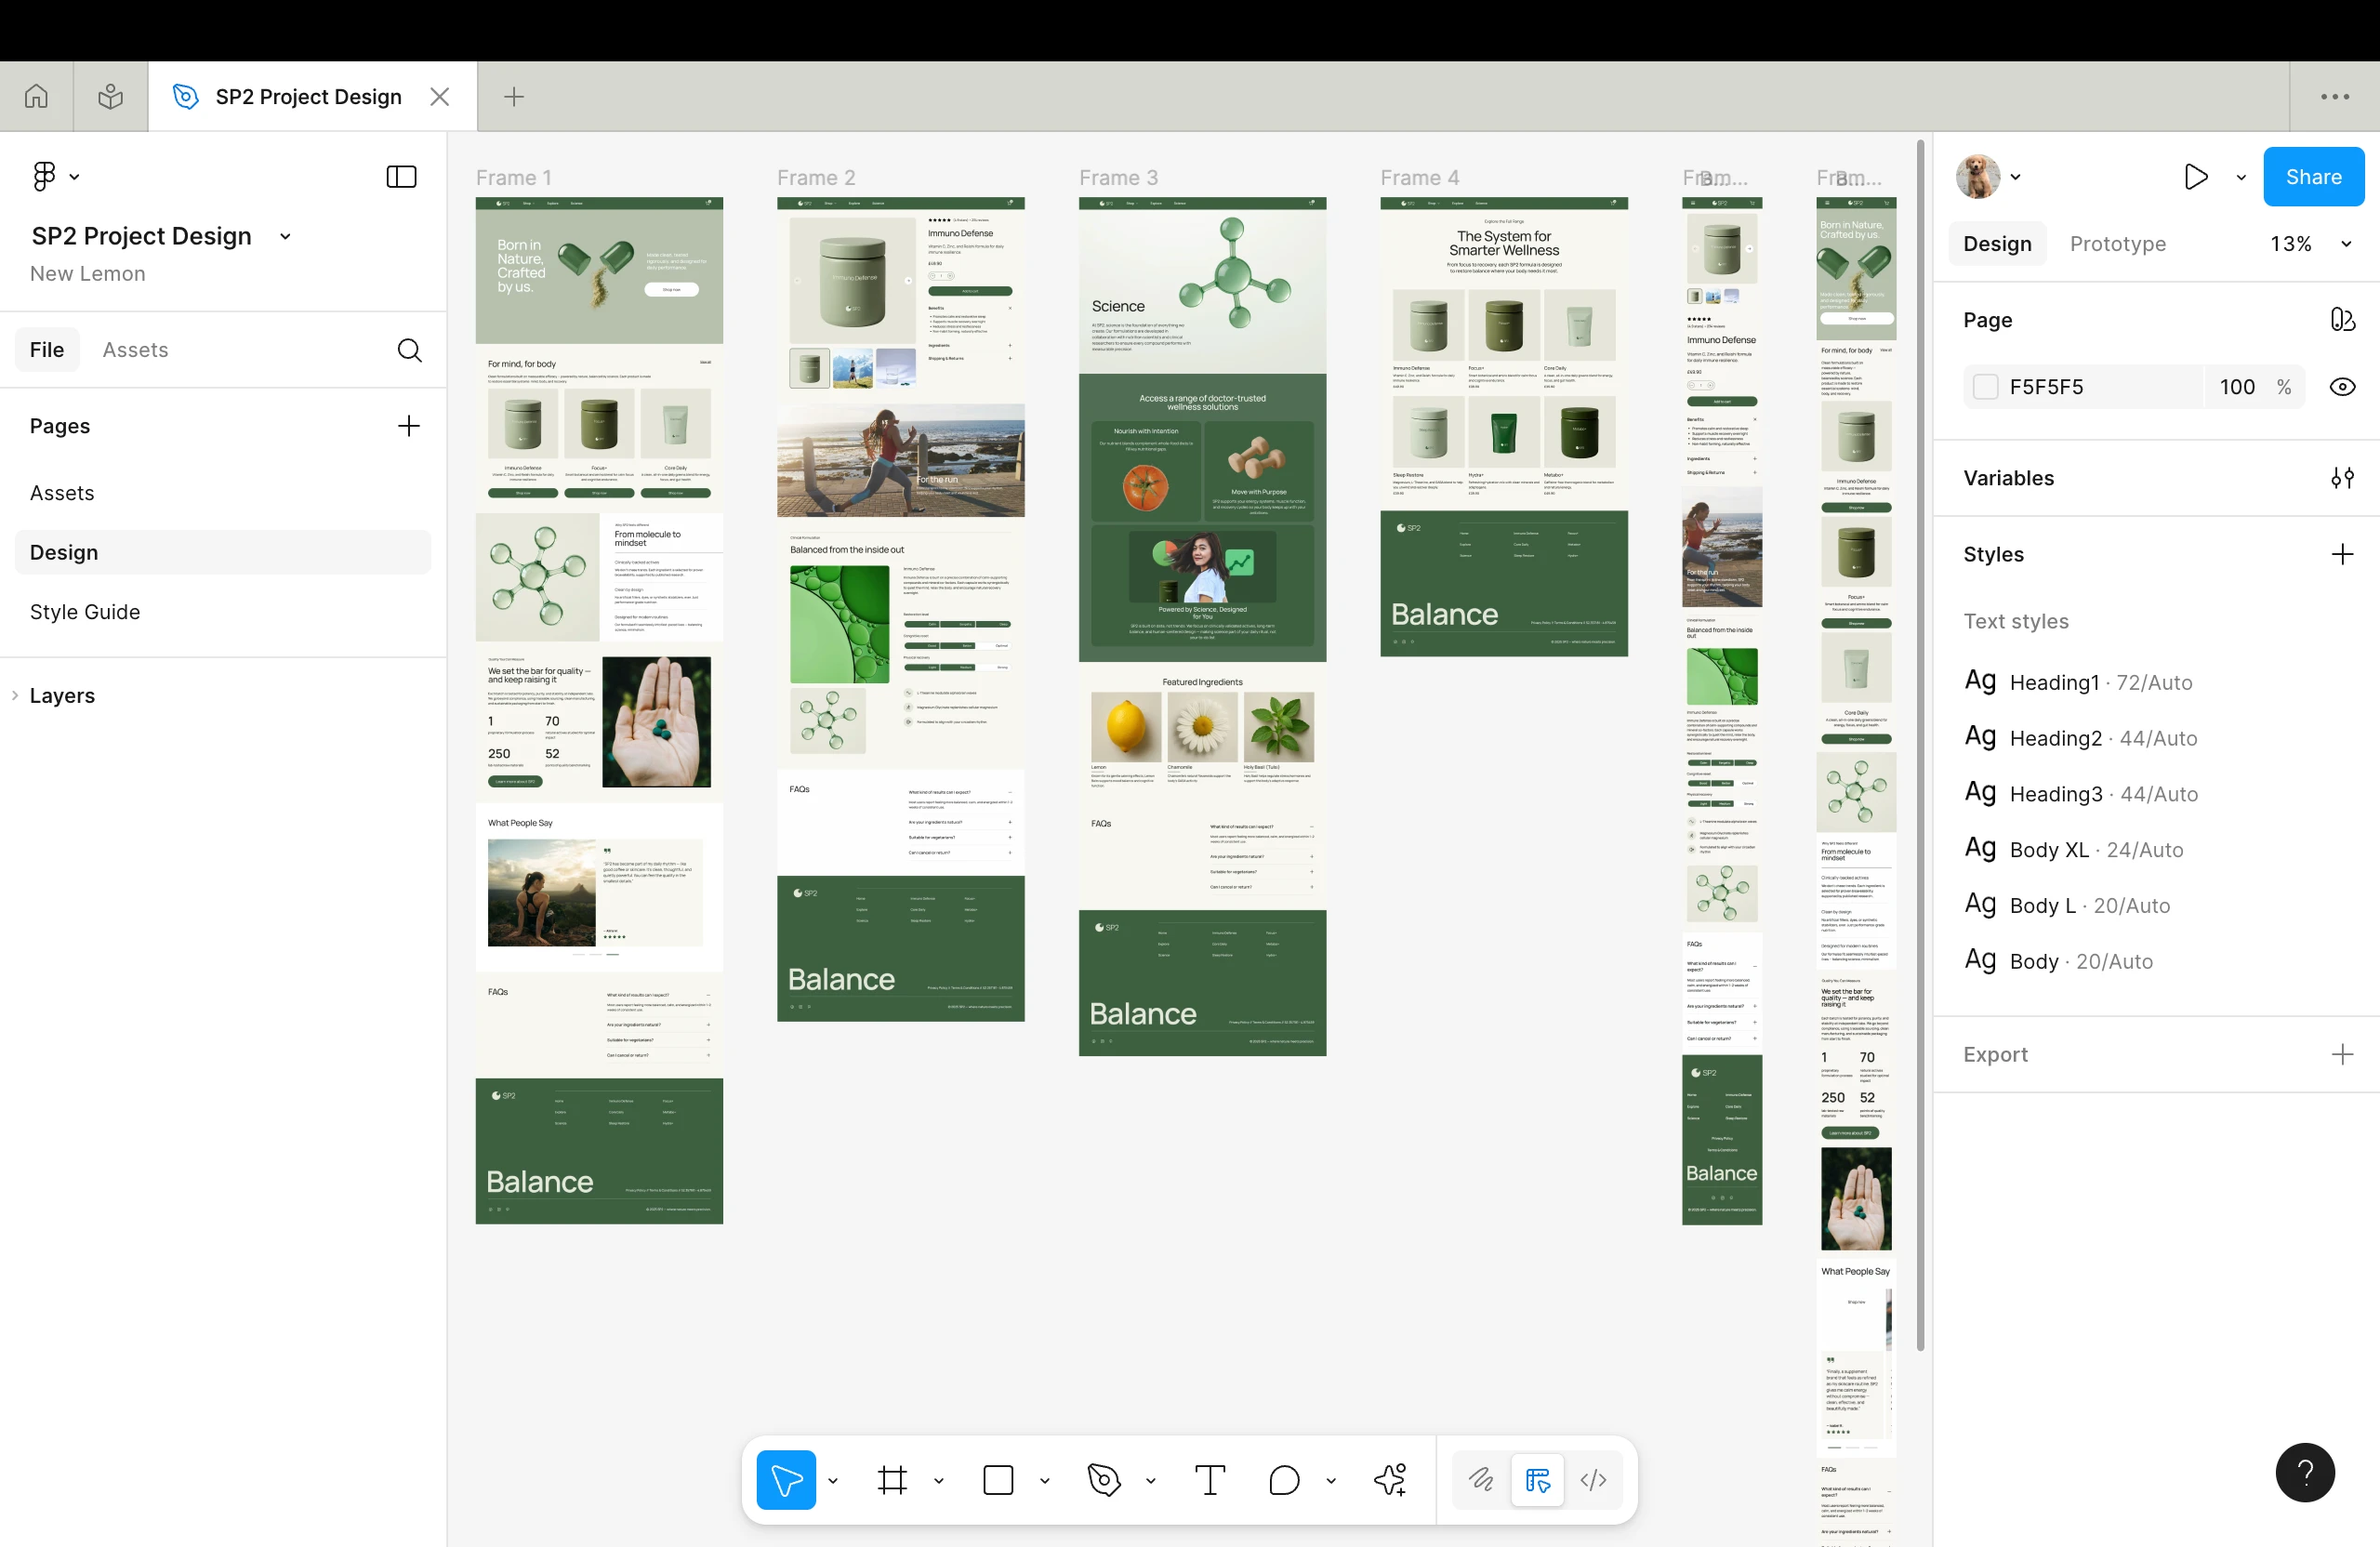This screenshot has width=2380, height=1547.
Task: Select the Ellipse tool
Action: (x=1285, y=1480)
